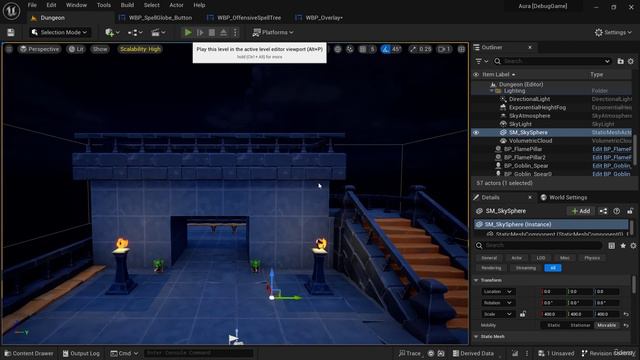The image size is (640, 360).
Task: Open the play options three-dot menu
Action: point(235,32)
